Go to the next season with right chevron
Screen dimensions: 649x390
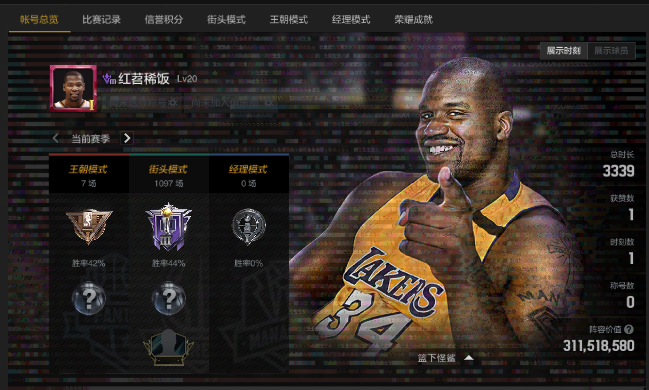pos(127,138)
